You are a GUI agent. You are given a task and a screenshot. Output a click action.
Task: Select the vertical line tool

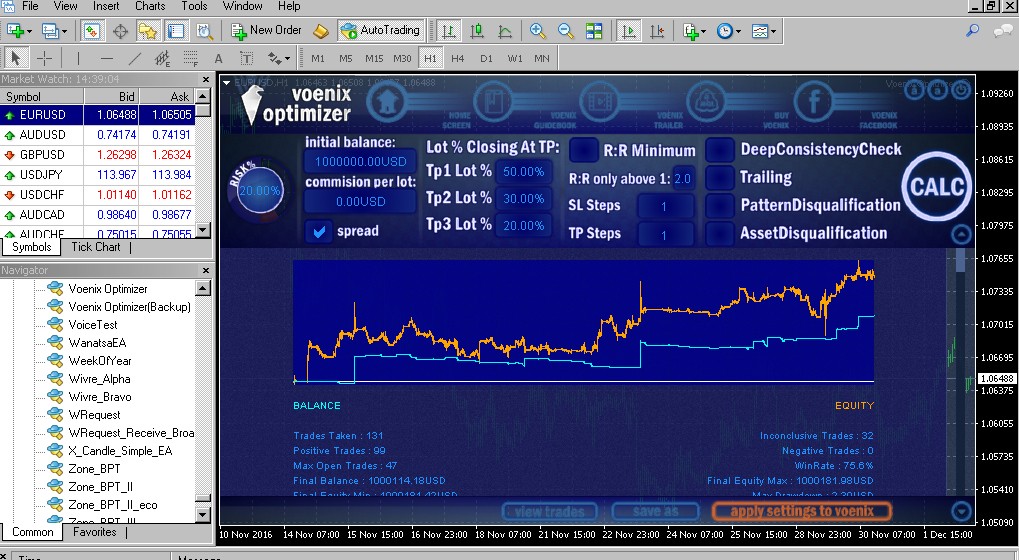(78, 58)
